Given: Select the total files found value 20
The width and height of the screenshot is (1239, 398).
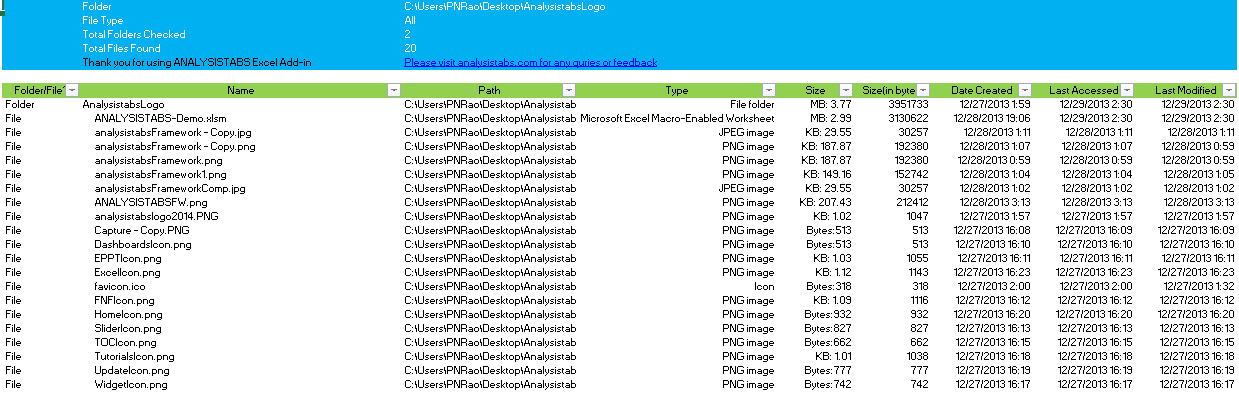Looking at the screenshot, I should (410, 48).
